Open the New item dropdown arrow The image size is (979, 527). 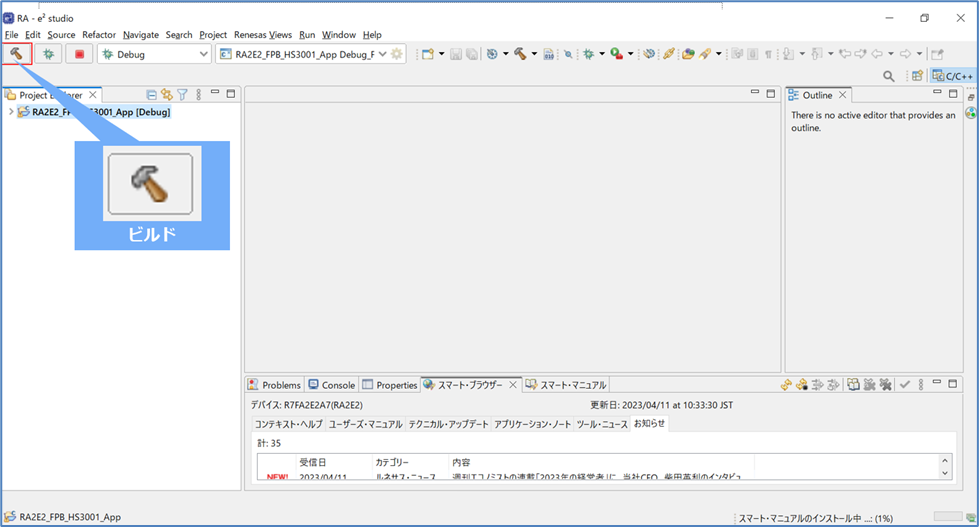point(441,54)
